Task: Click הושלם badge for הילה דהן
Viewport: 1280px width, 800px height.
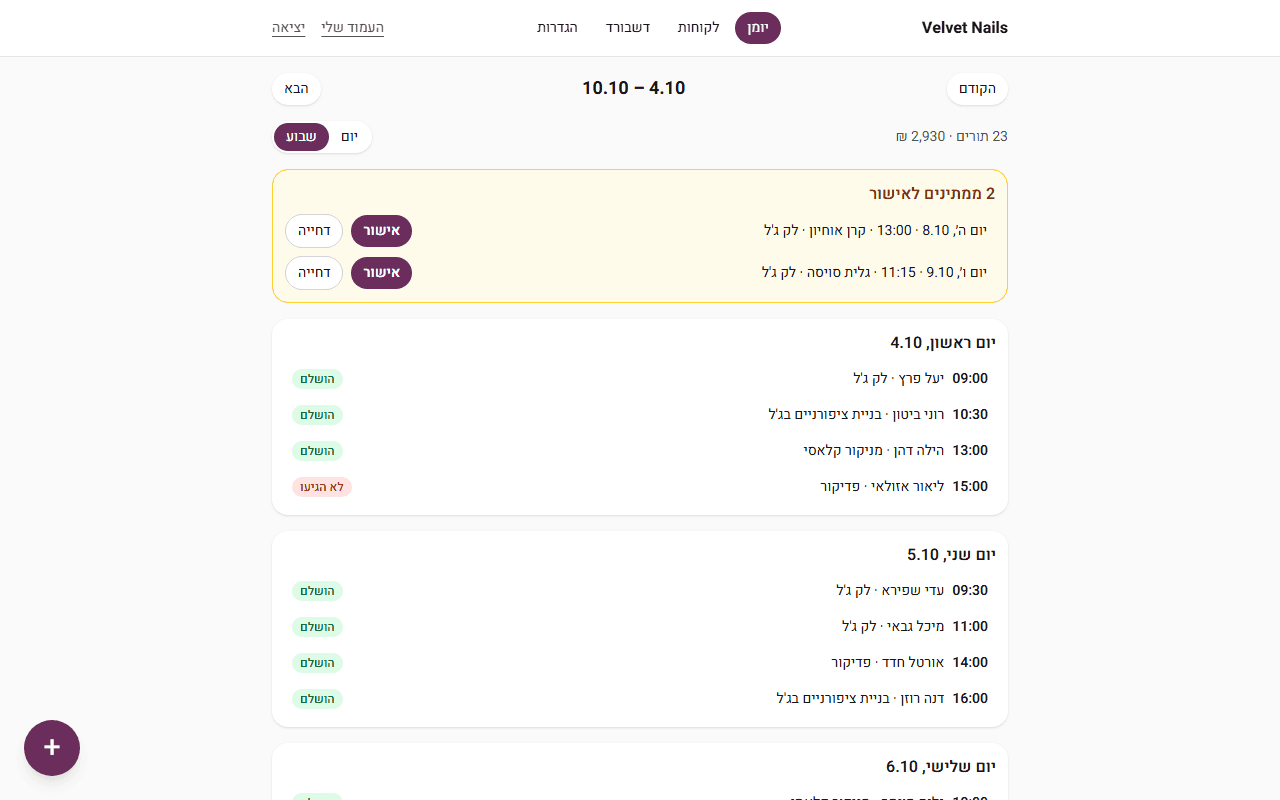Action: point(317,451)
